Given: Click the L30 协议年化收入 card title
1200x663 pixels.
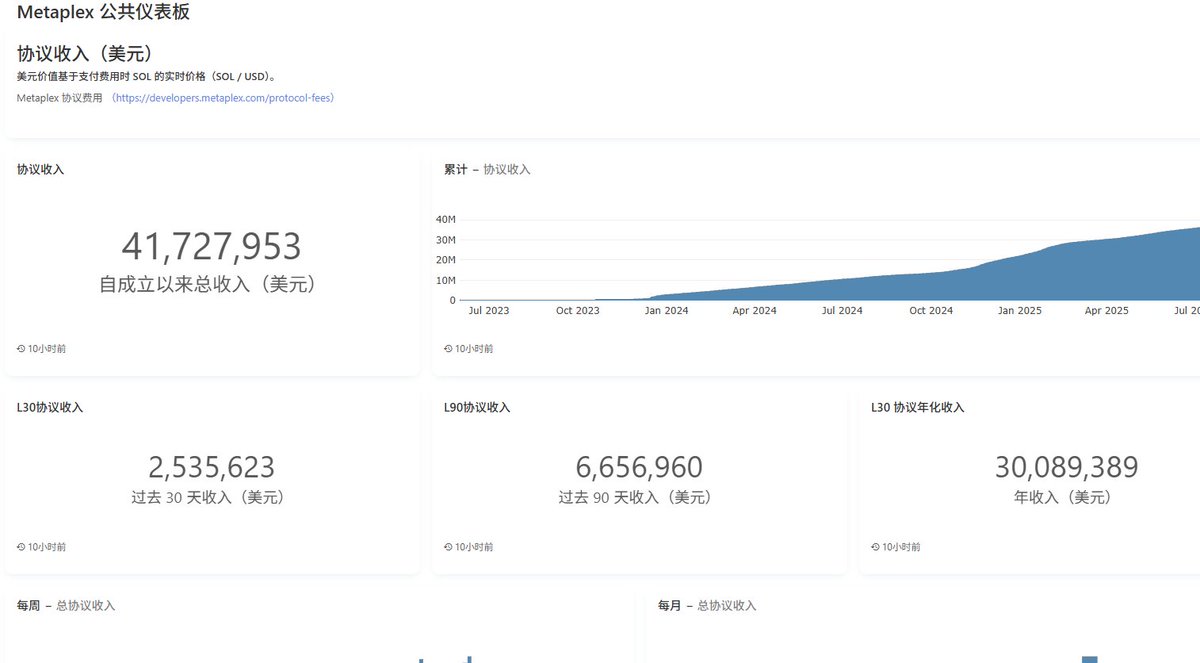Looking at the screenshot, I should pos(918,408).
